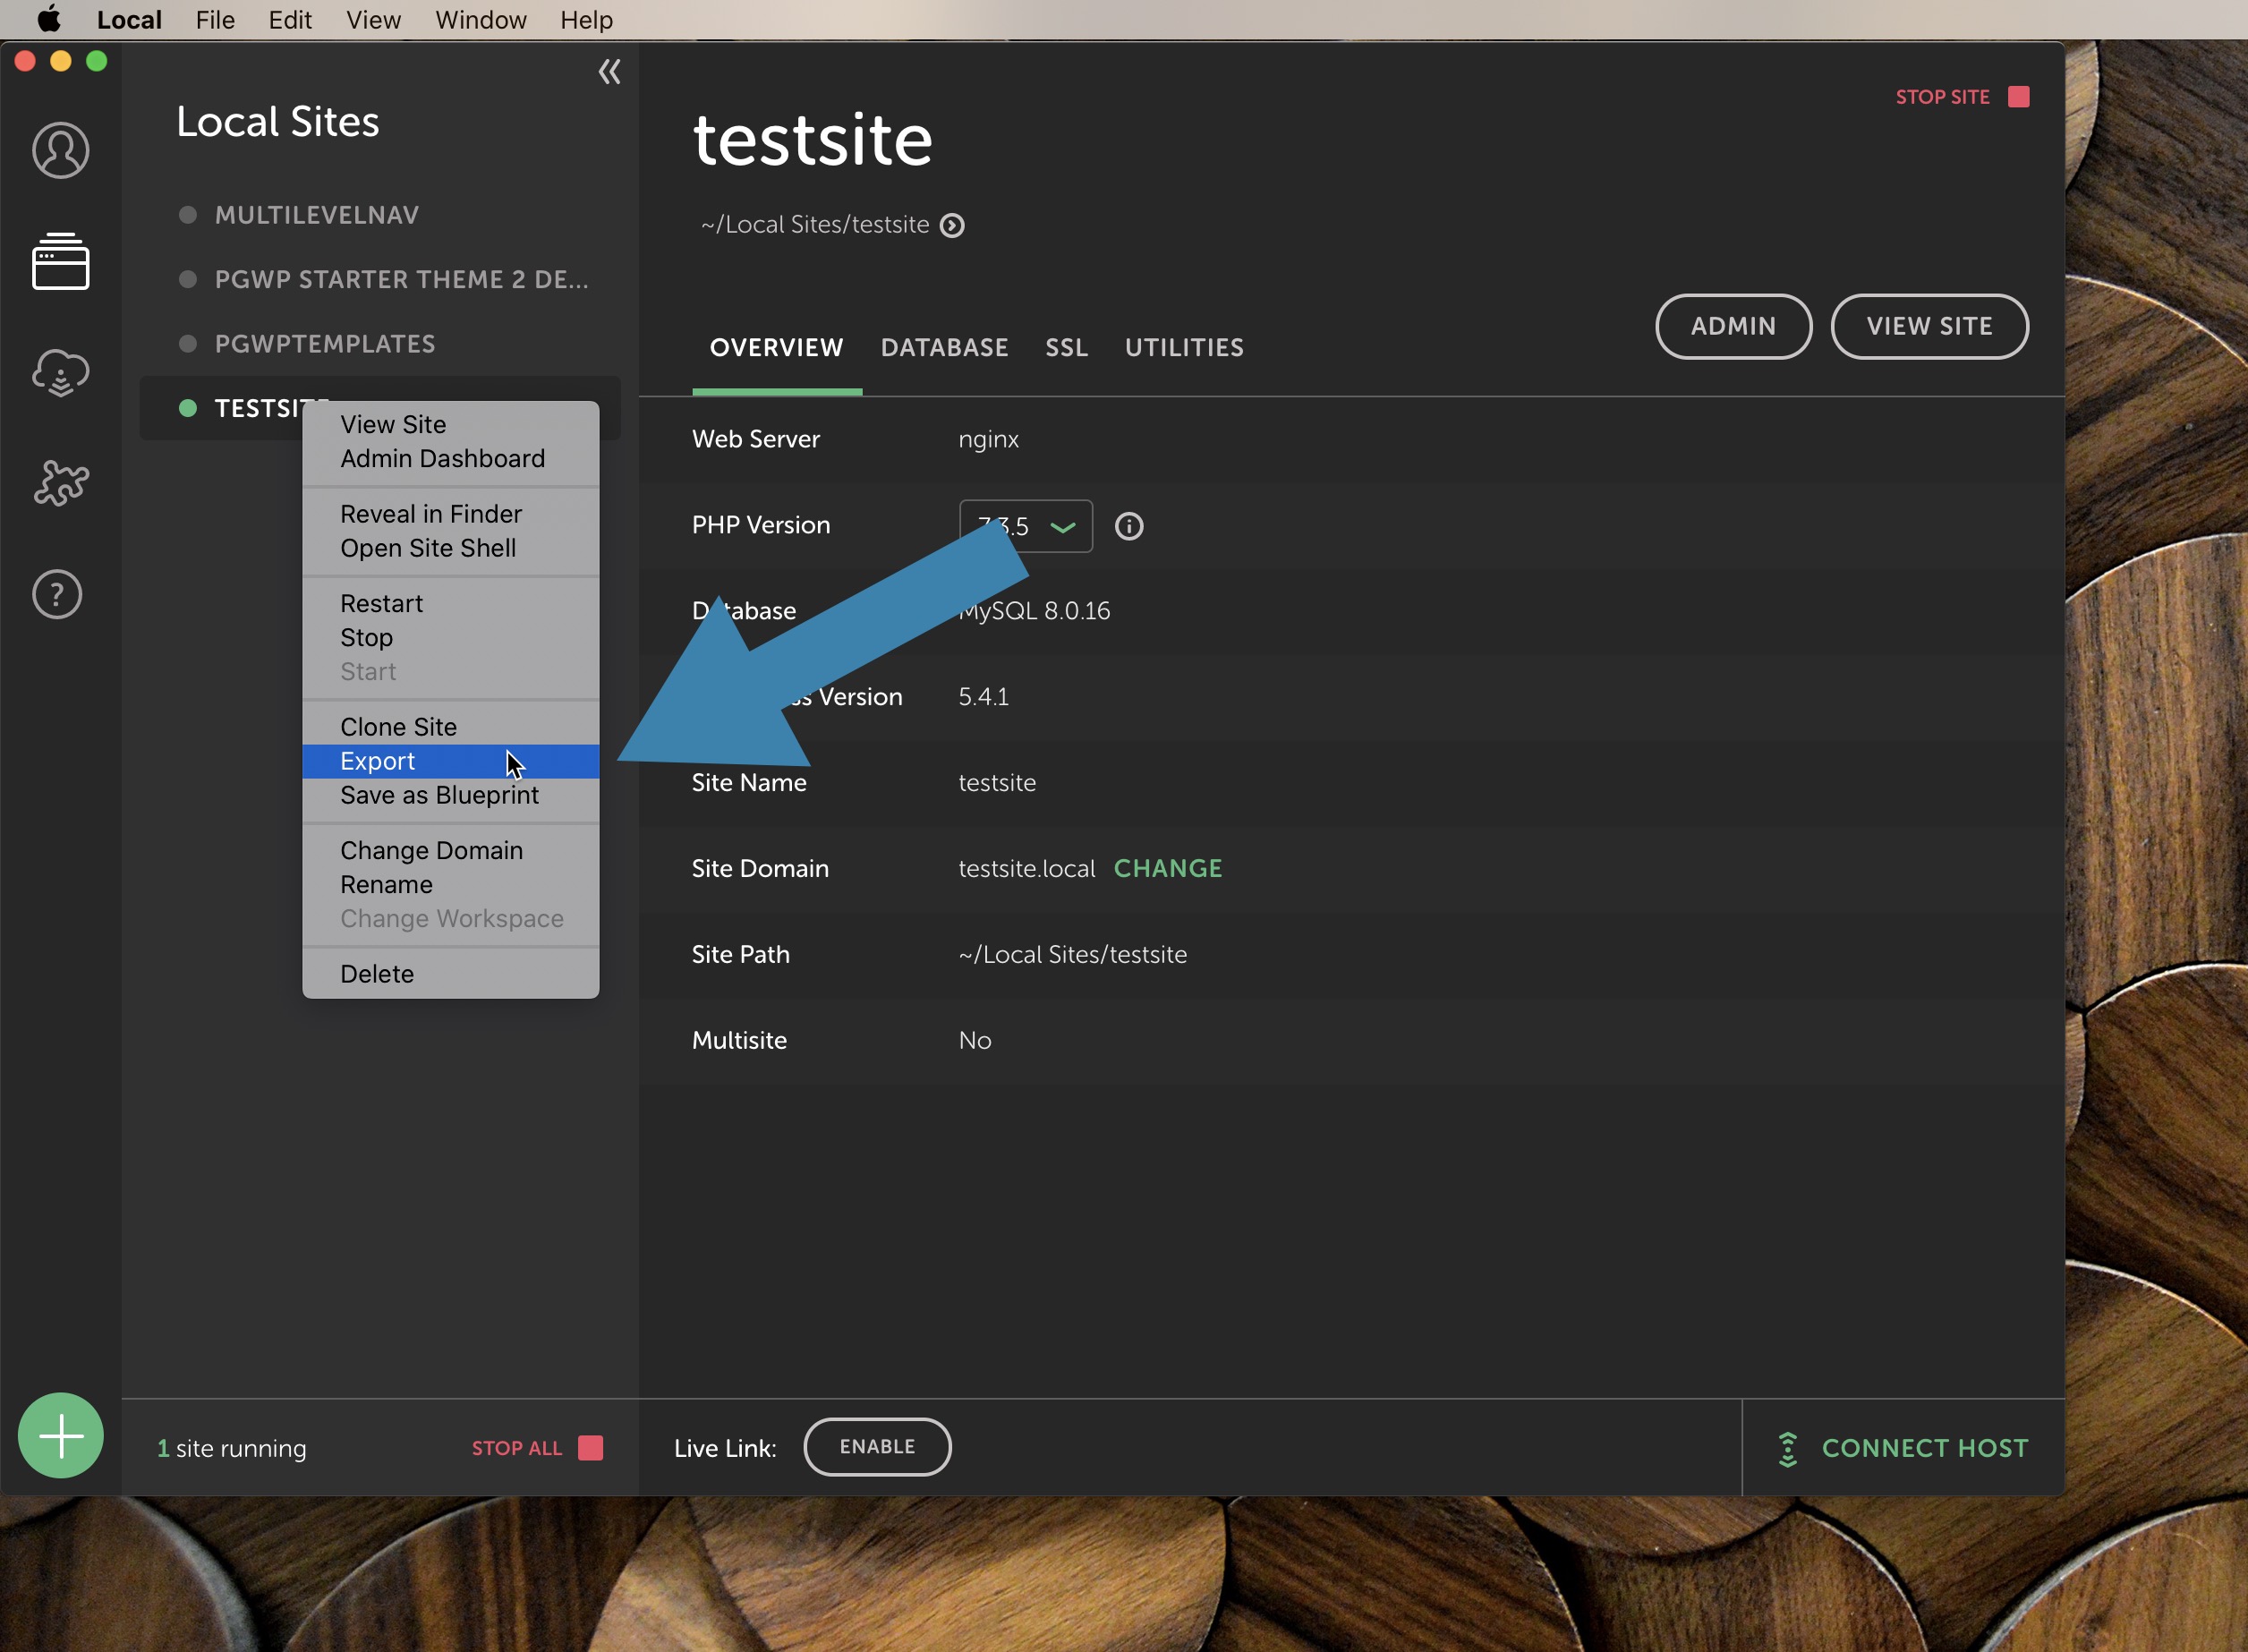The height and width of the screenshot is (1652, 2248).
Task: Click the '1 site running' status text
Action: click(x=232, y=1448)
